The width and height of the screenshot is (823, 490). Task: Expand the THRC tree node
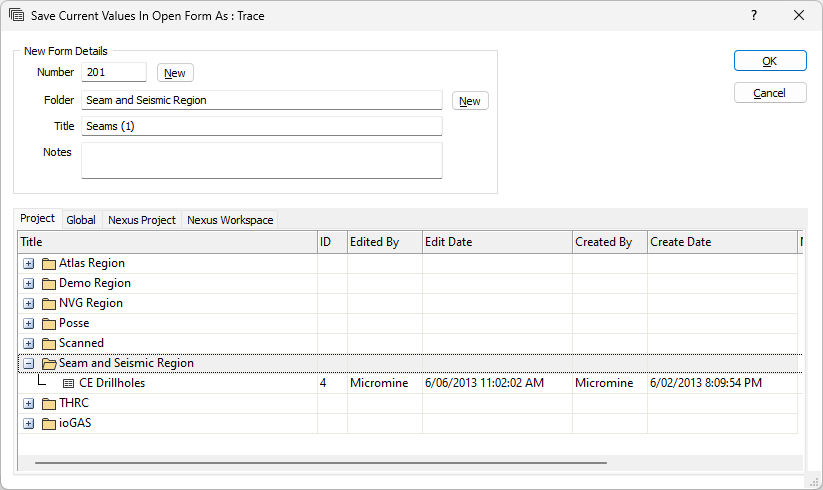(29, 404)
